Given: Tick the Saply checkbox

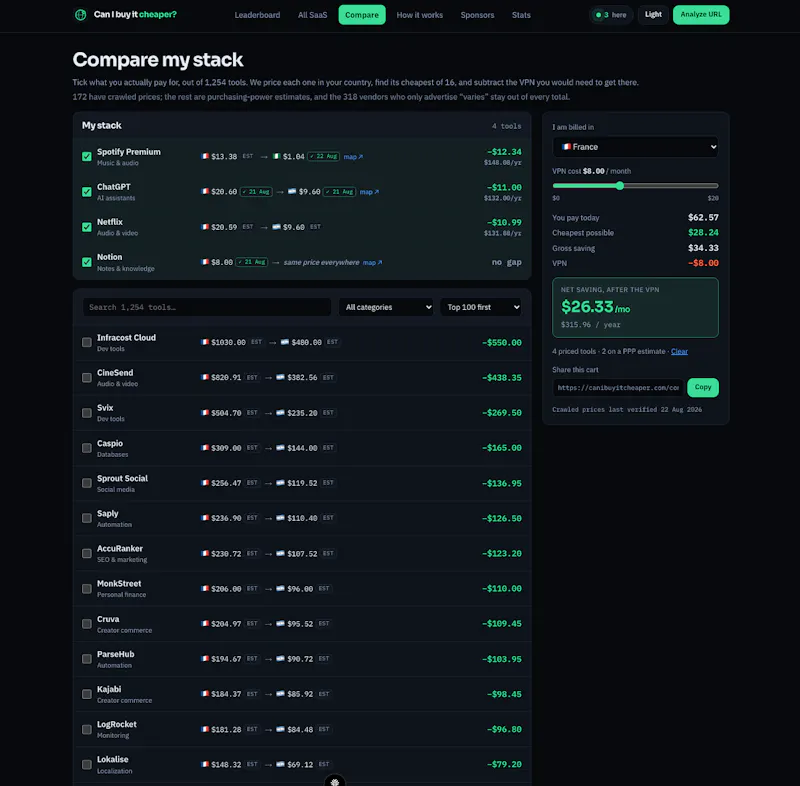Looking at the screenshot, I should click(87, 518).
